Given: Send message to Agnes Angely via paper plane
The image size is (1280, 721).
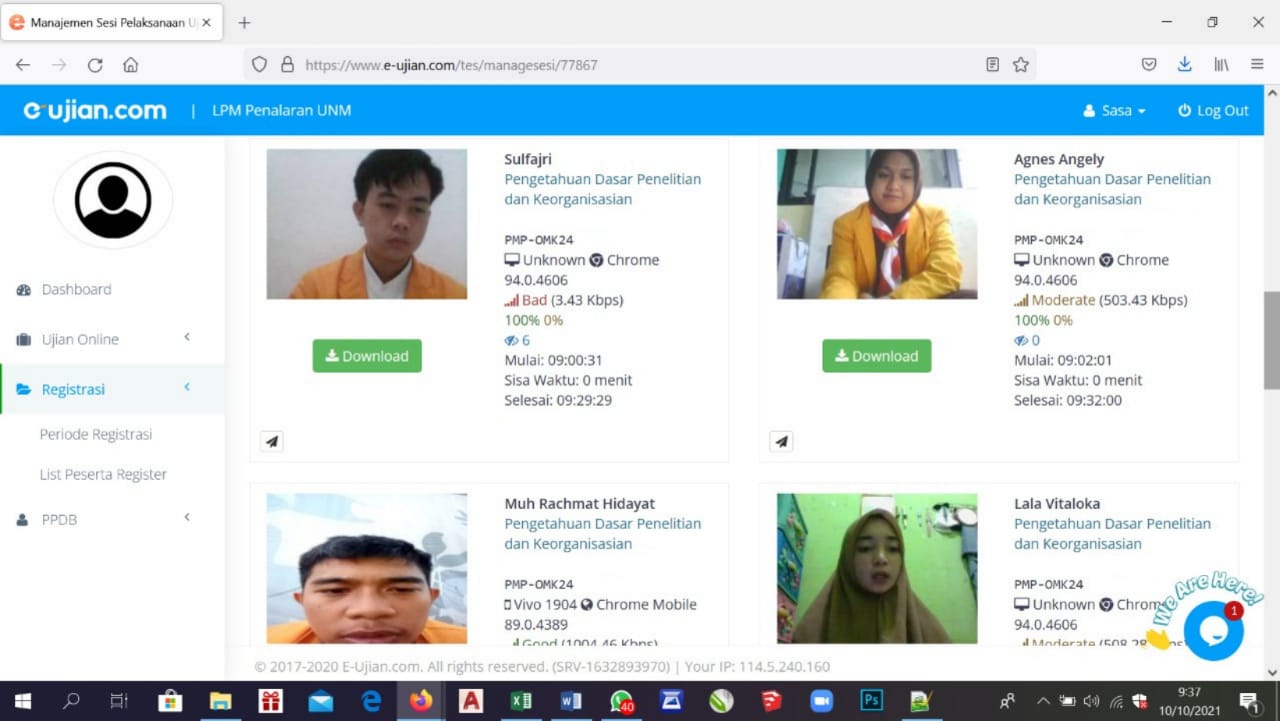Looking at the screenshot, I should pyautogui.click(x=782, y=442).
